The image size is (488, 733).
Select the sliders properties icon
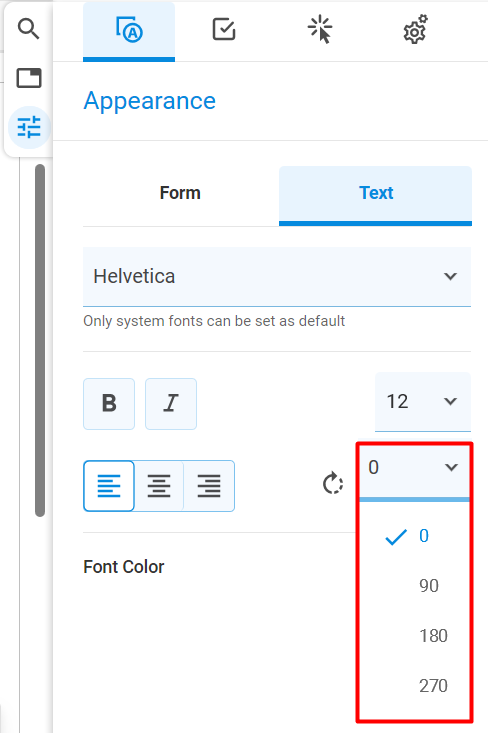[x=29, y=127]
